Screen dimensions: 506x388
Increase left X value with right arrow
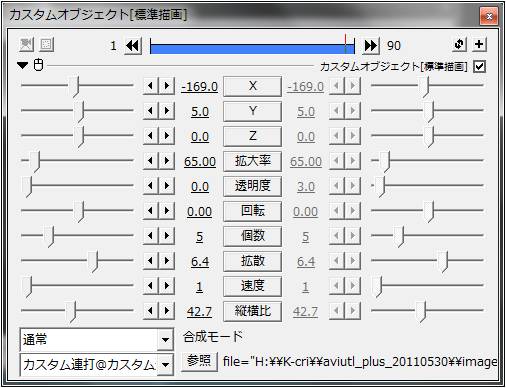point(166,86)
